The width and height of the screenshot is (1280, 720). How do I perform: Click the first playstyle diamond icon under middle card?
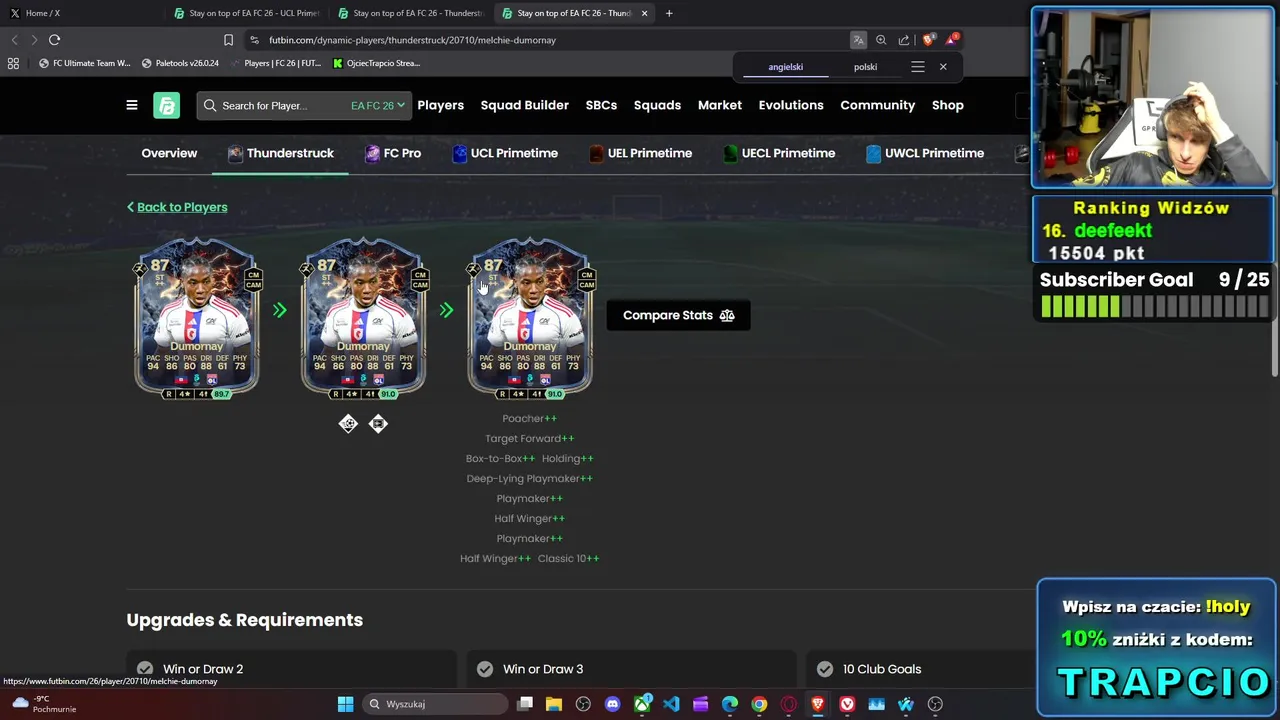pyautogui.click(x=348, y=424)
